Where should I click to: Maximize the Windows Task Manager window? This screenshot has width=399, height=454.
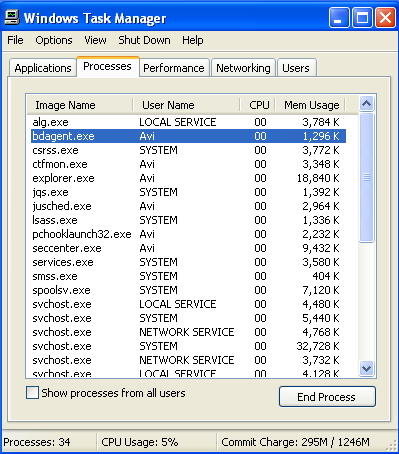tap(362, 18)
